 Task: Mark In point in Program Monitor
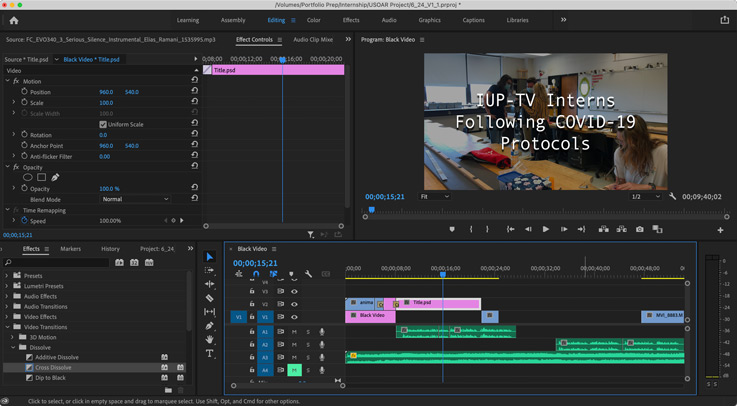(x=470, y=229)
